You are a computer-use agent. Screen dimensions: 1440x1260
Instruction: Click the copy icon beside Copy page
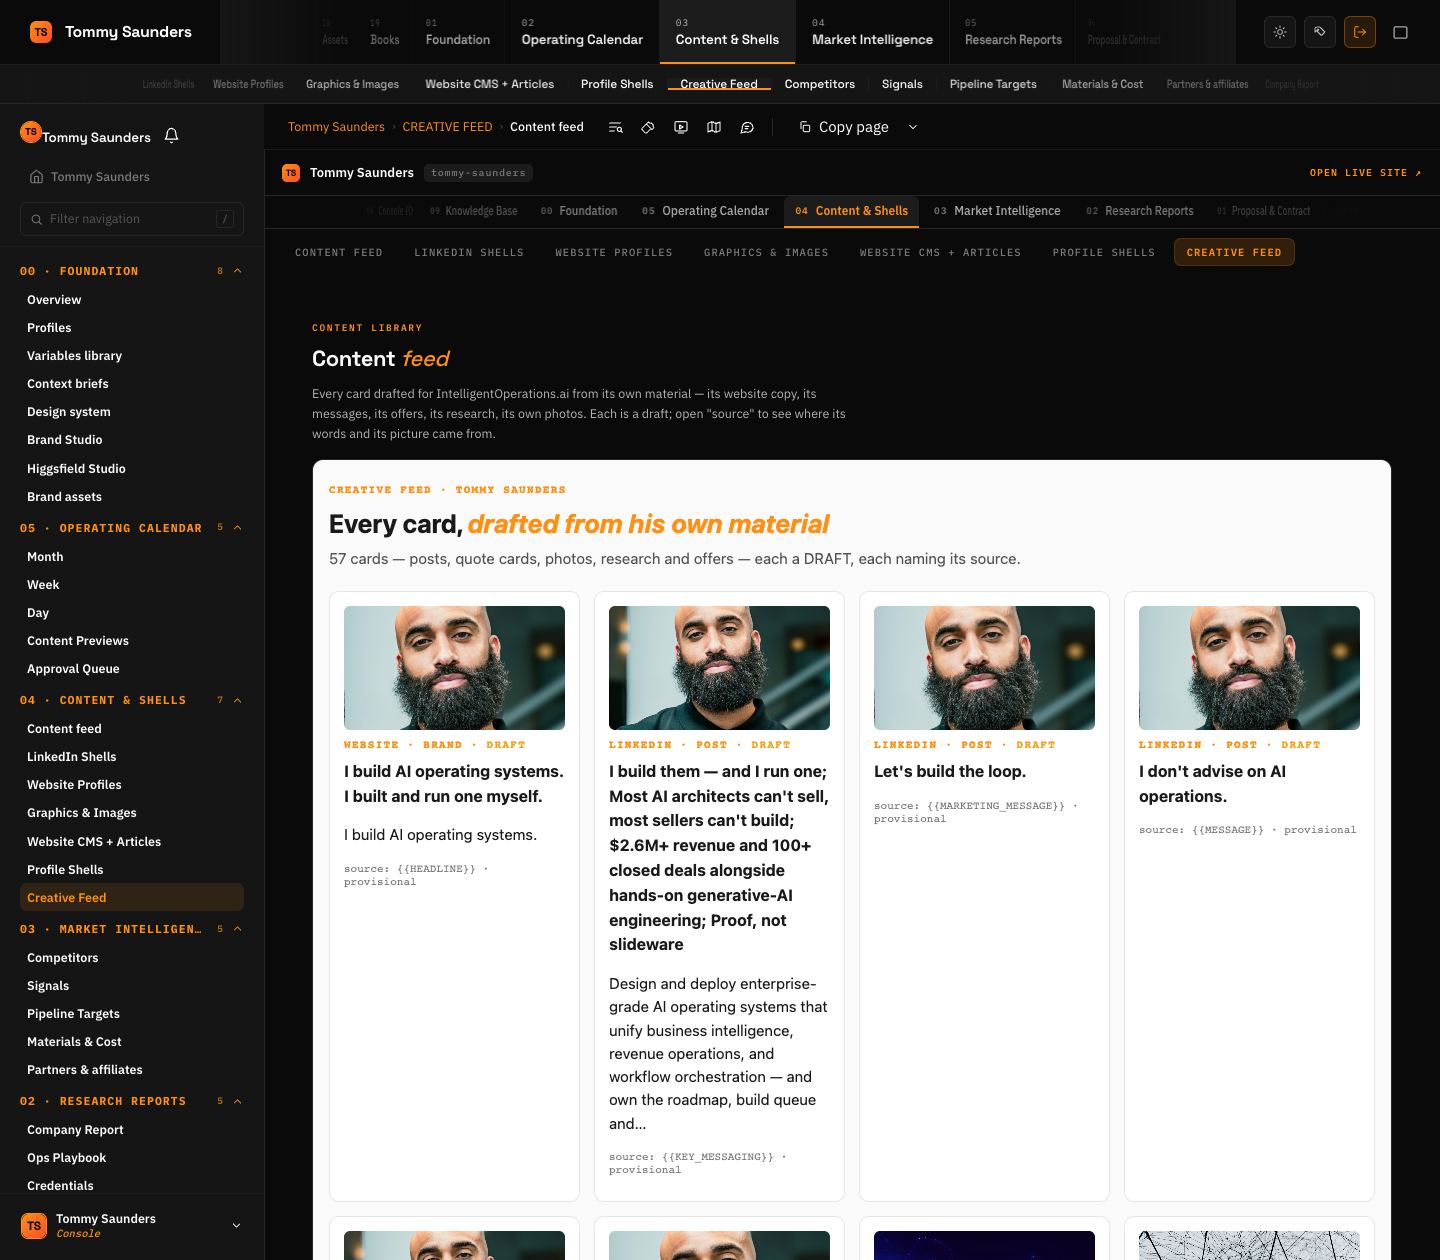[x=805, y=127]
